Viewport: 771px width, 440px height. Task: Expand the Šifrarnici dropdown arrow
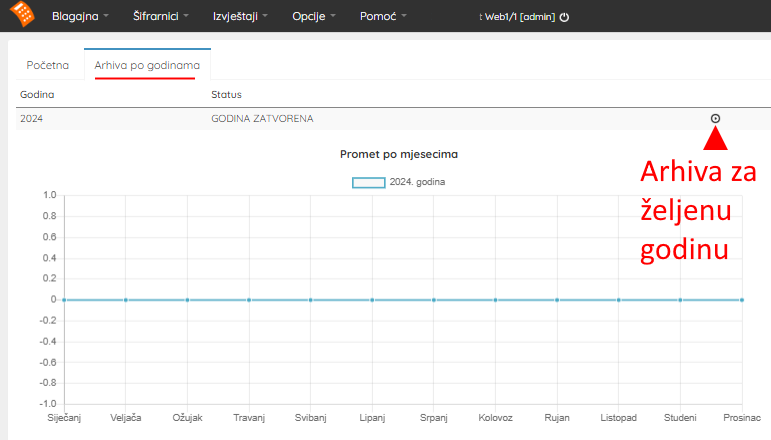point(186,16)
